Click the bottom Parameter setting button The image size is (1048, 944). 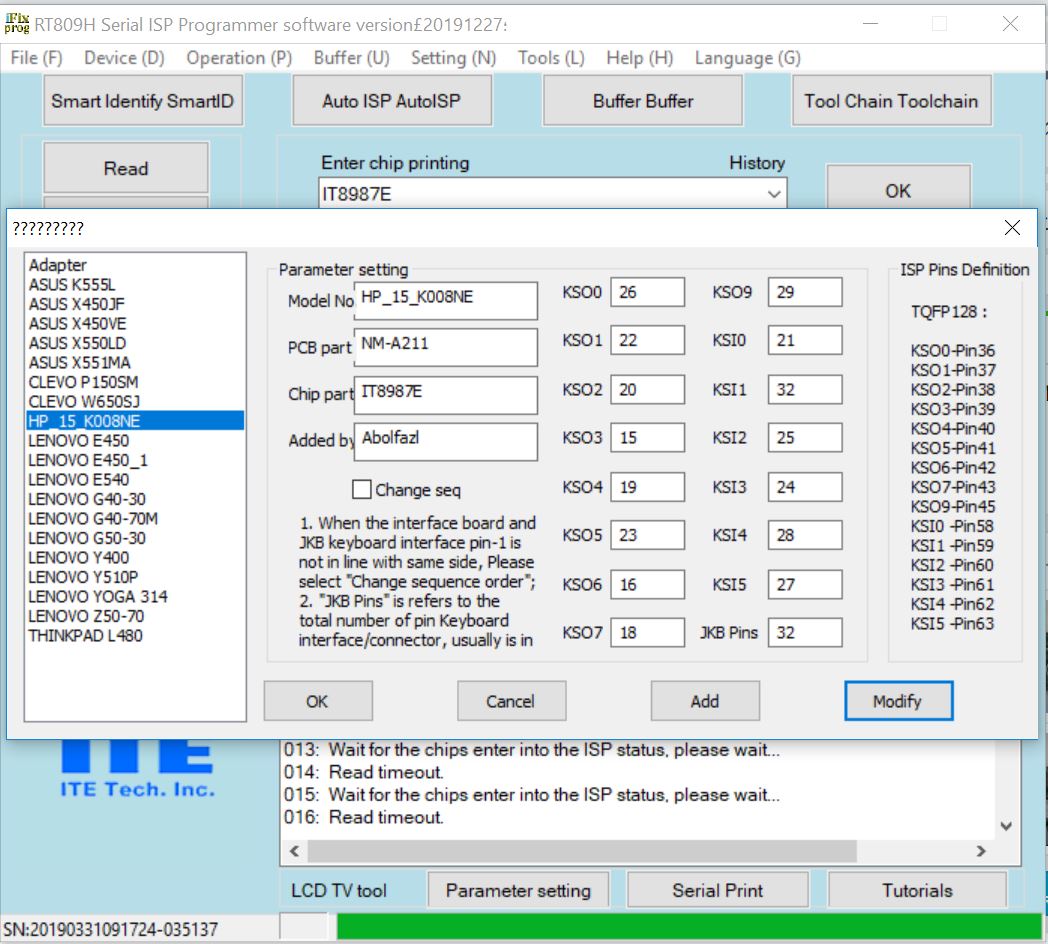(x=518, y=890)
